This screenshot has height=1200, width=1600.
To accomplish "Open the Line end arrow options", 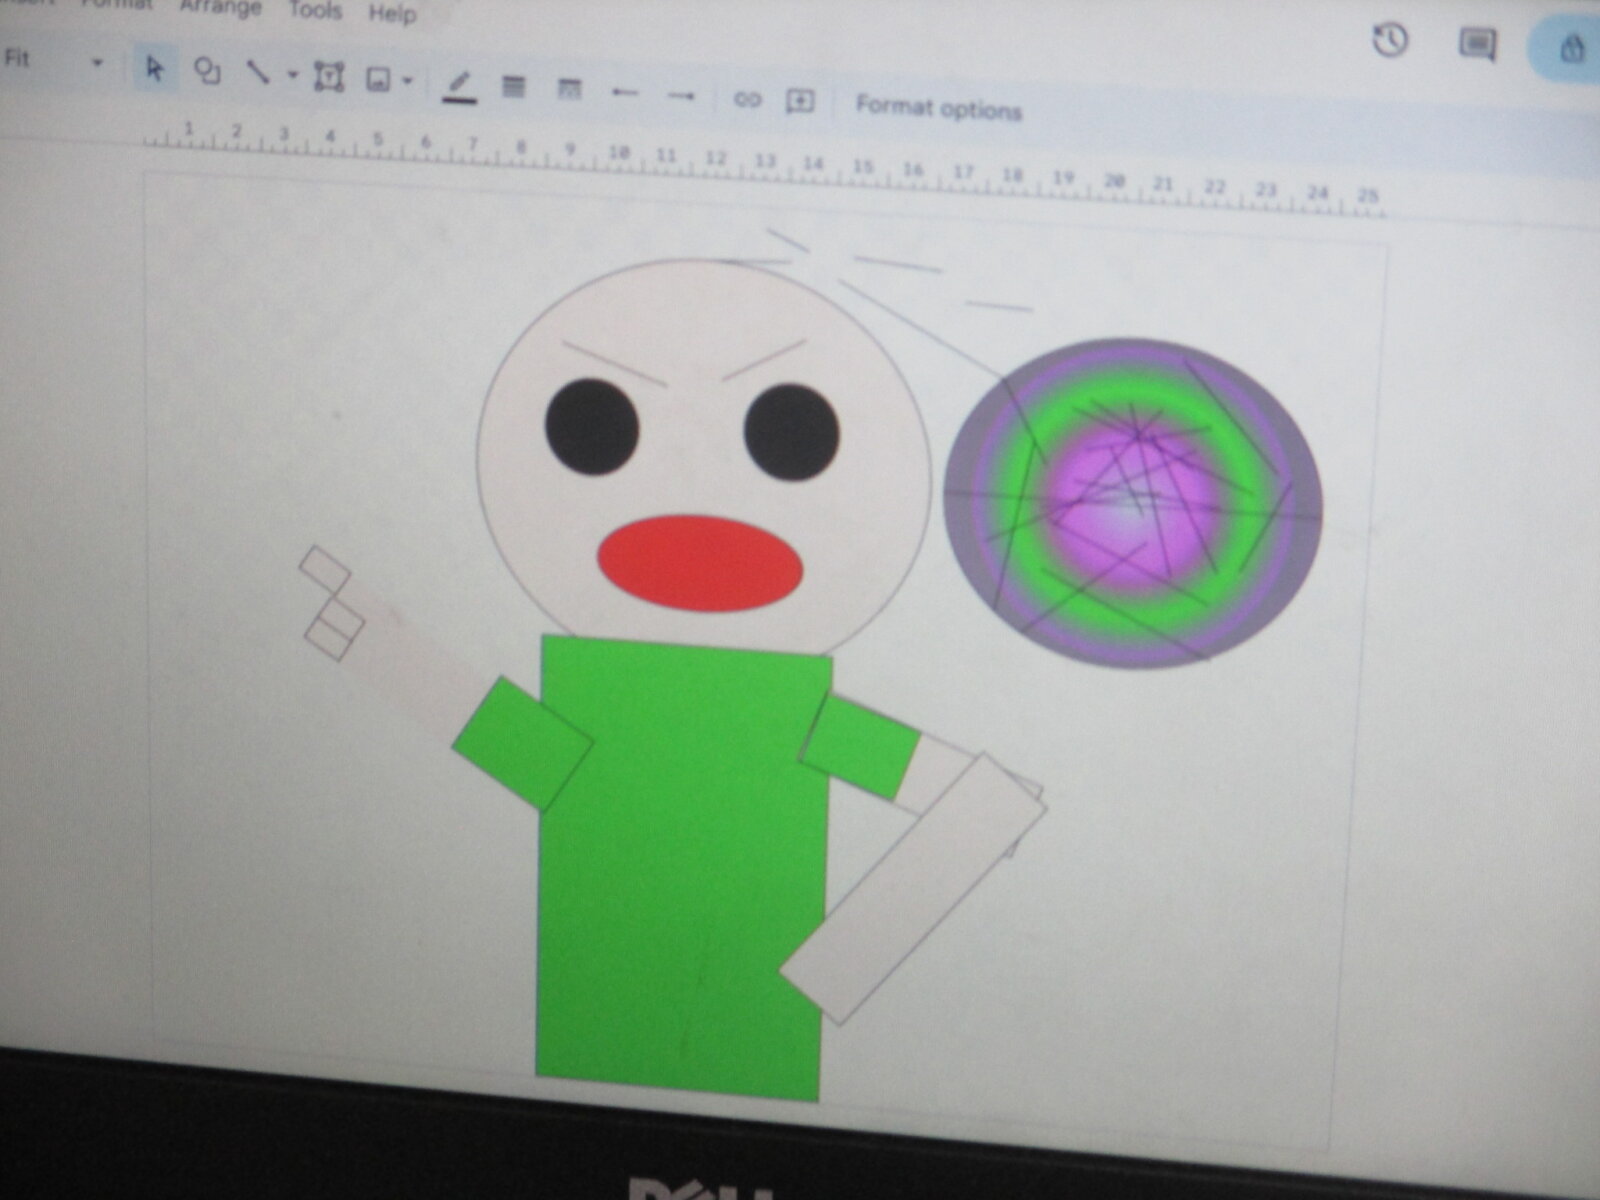I will [681, 96].
